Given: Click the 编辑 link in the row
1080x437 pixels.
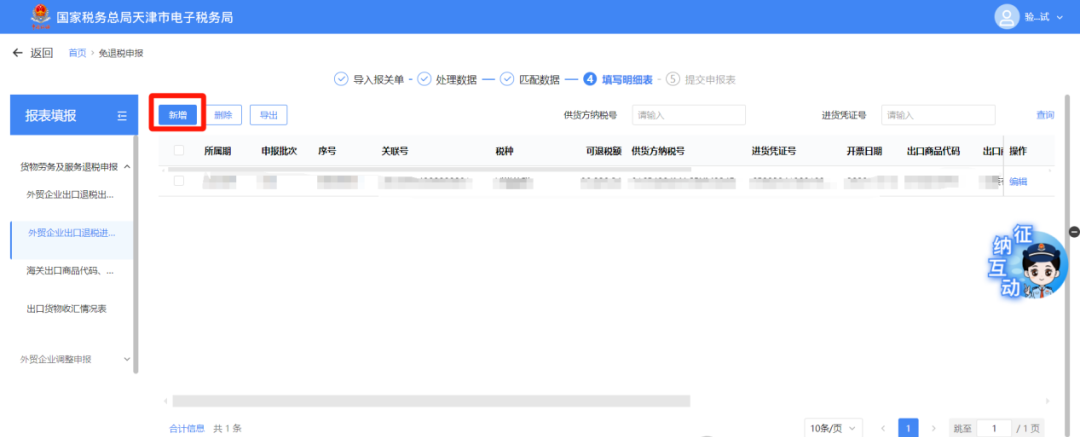Looking at the screenshot, I should (x=1018, y=181).
